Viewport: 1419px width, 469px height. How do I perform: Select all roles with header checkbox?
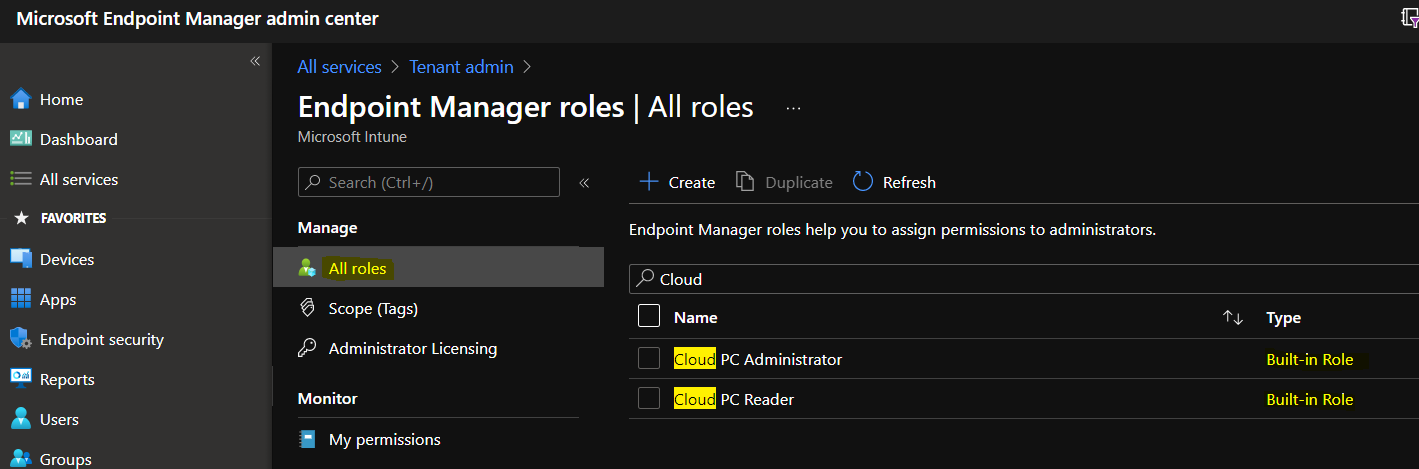tap(649, 317)
